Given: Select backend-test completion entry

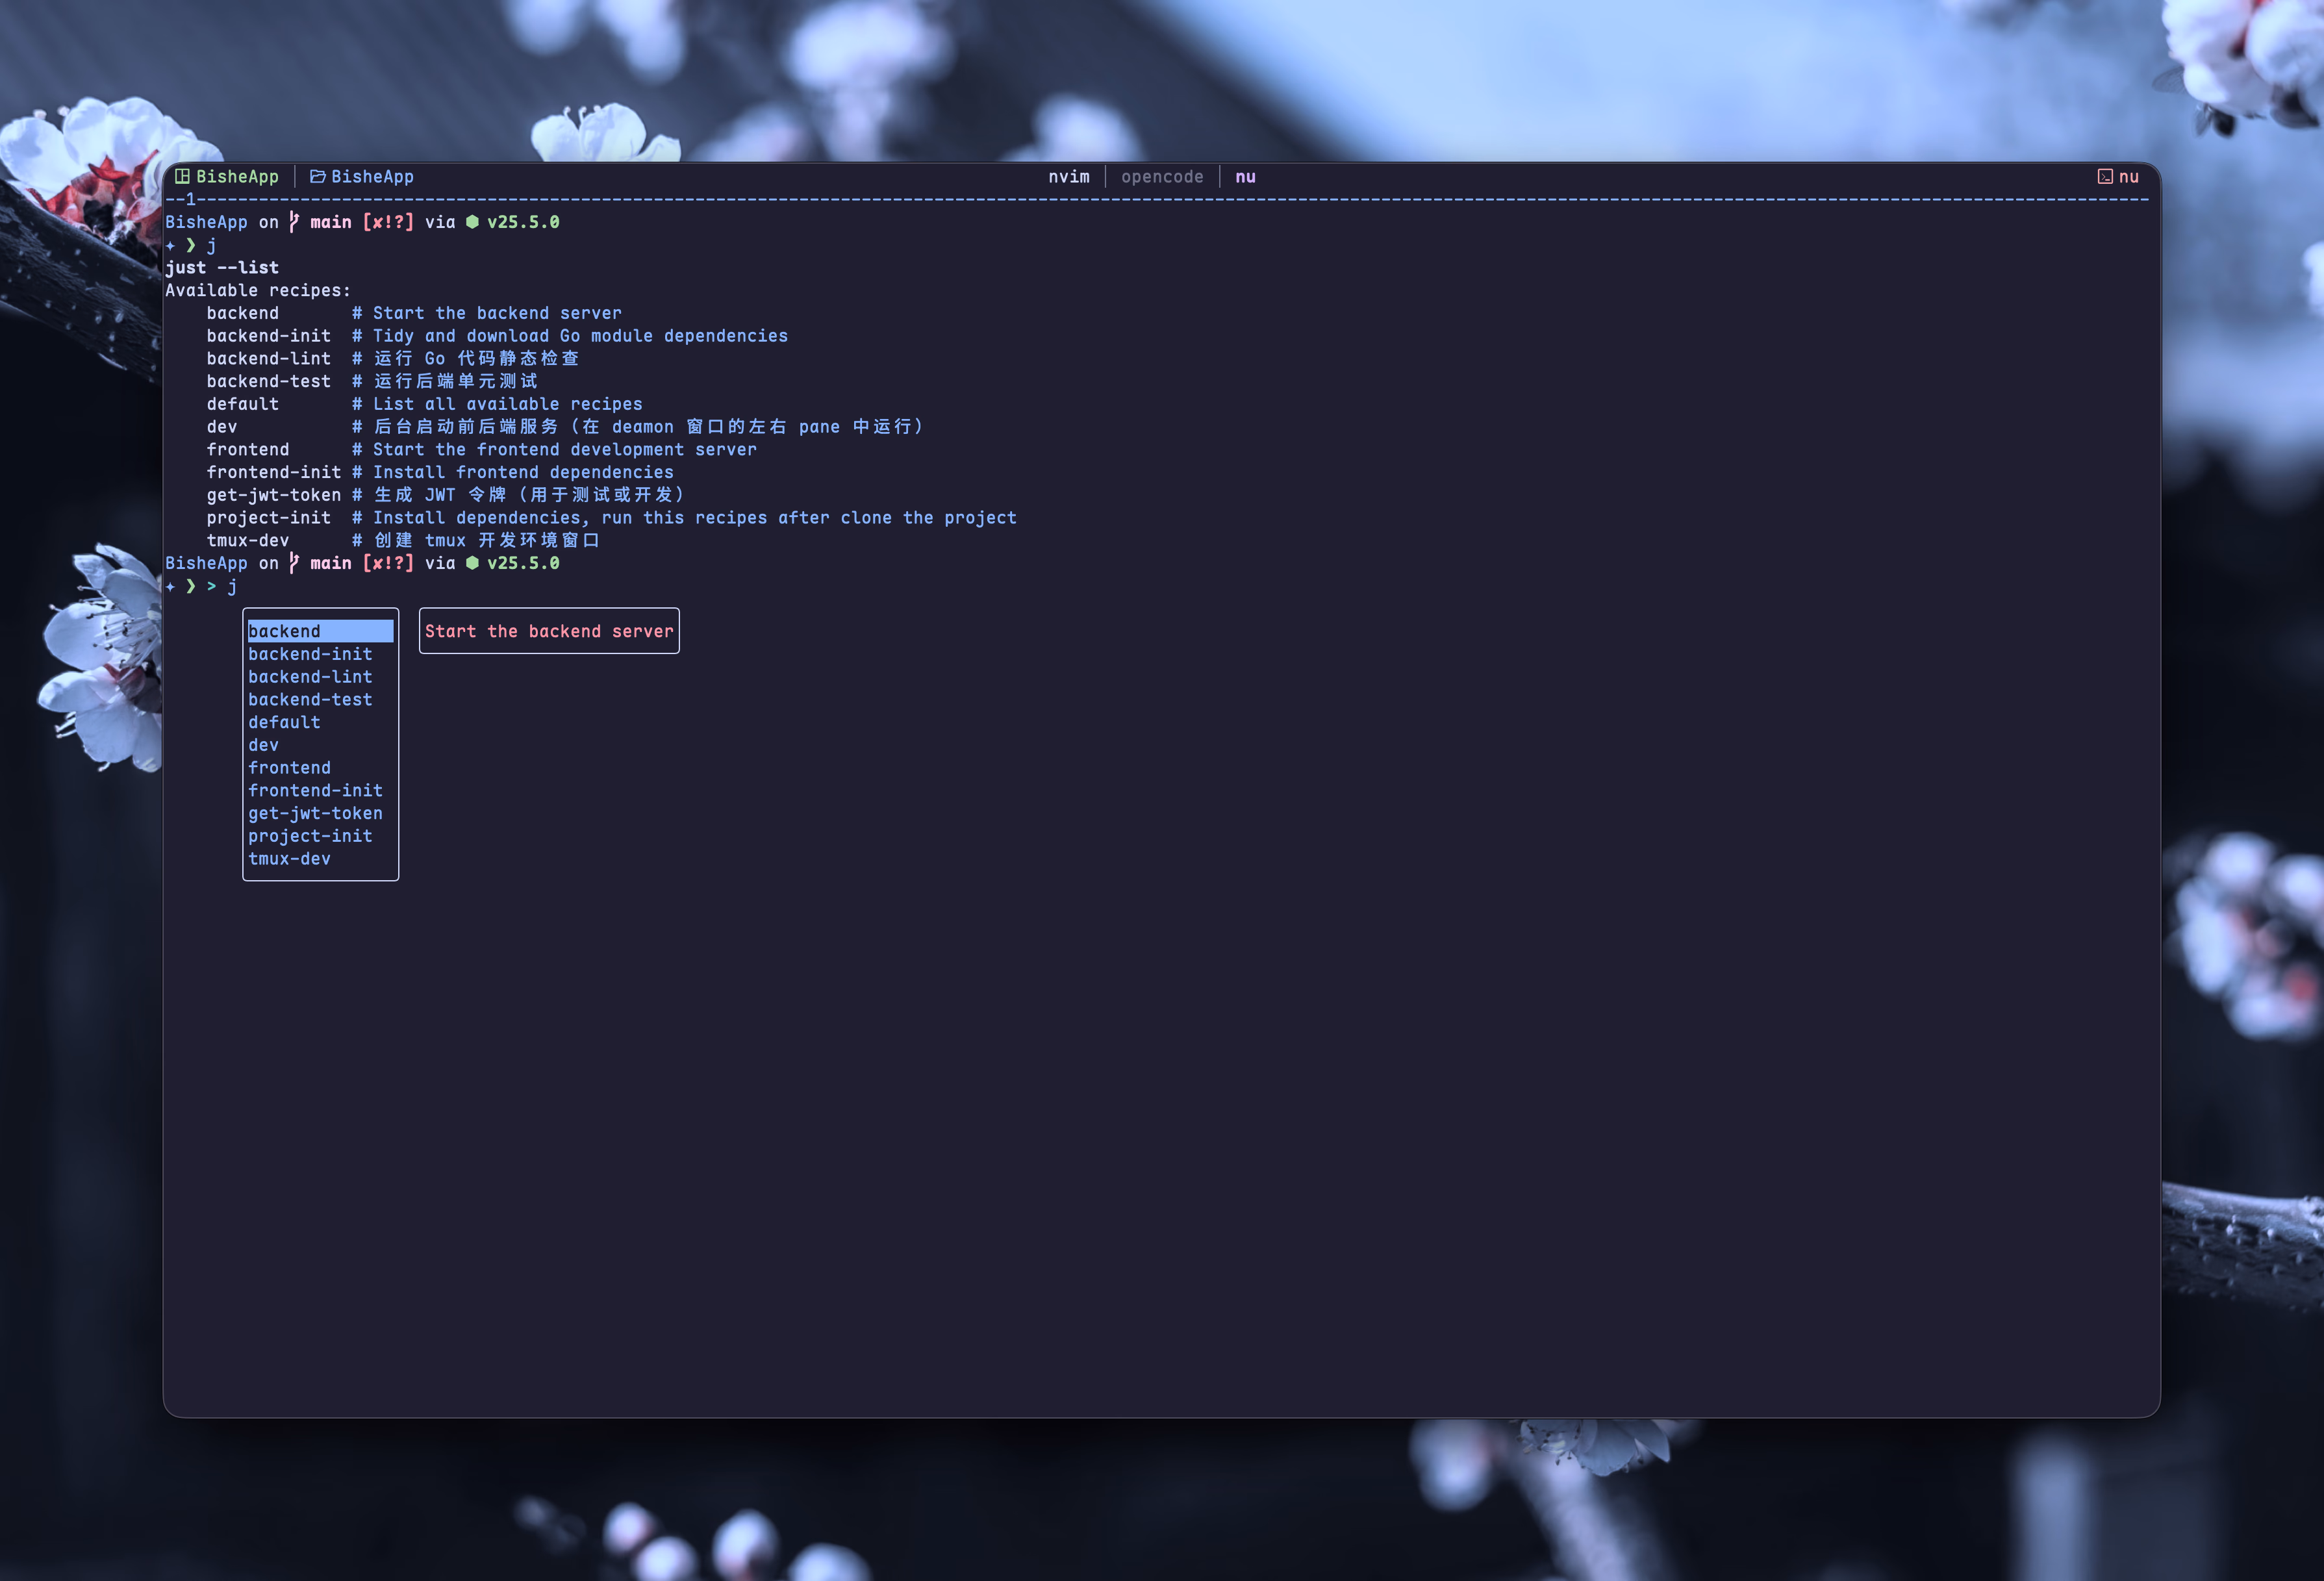Looking at the screenshot, I should point(310,700).
